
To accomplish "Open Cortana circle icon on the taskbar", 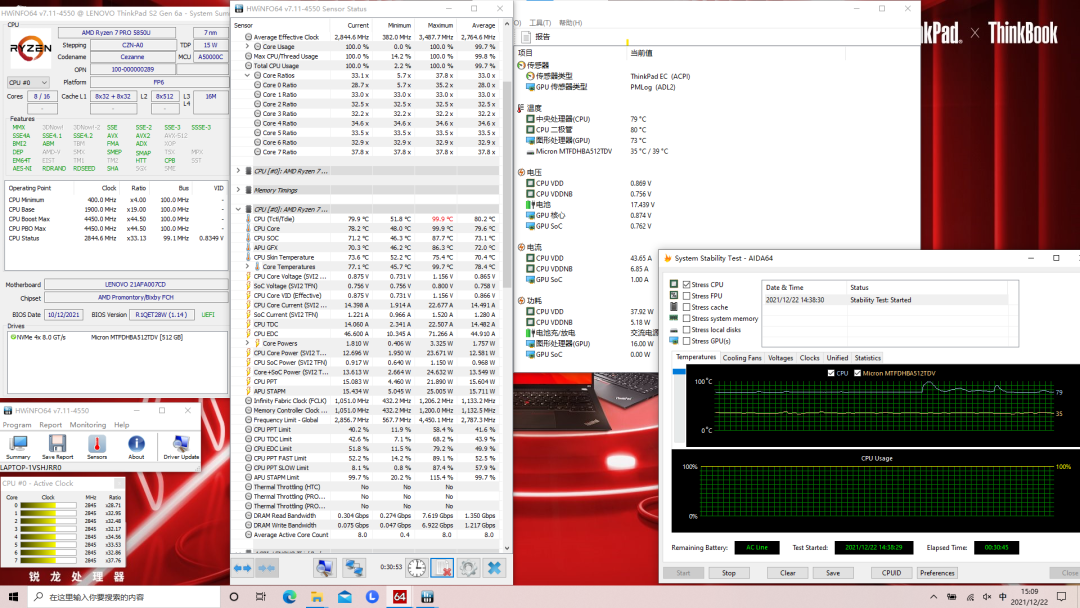I will (x=233, y=597).
